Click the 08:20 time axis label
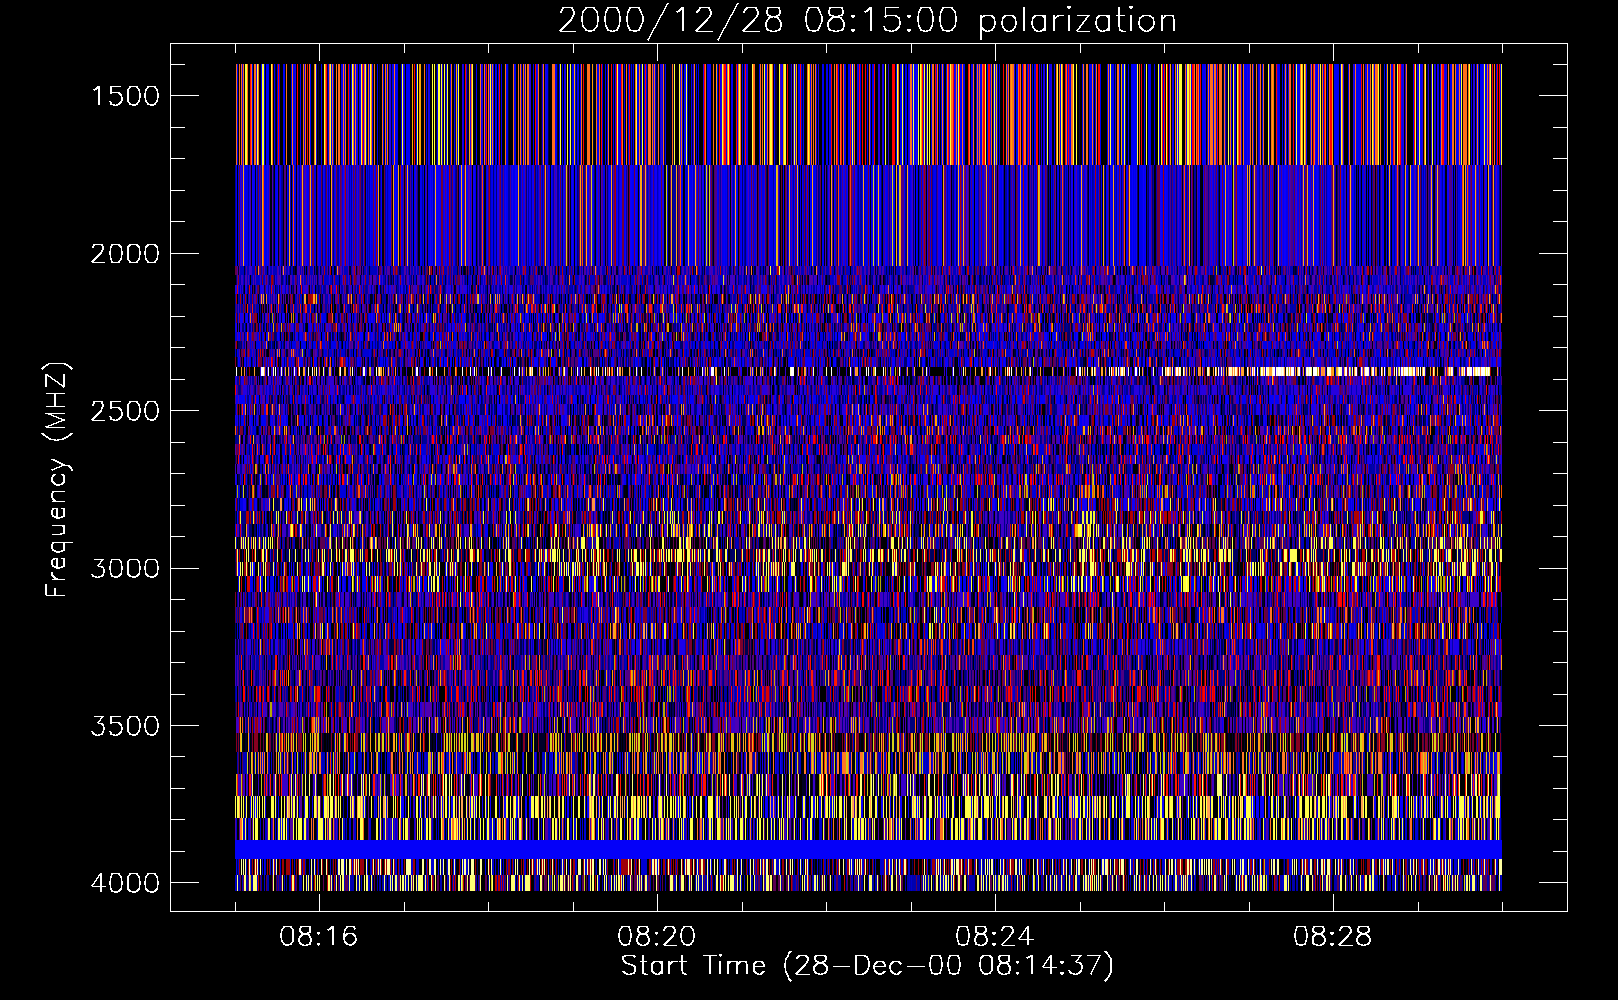Viewport: 1618px width, 1000px height. coord(657,937)
